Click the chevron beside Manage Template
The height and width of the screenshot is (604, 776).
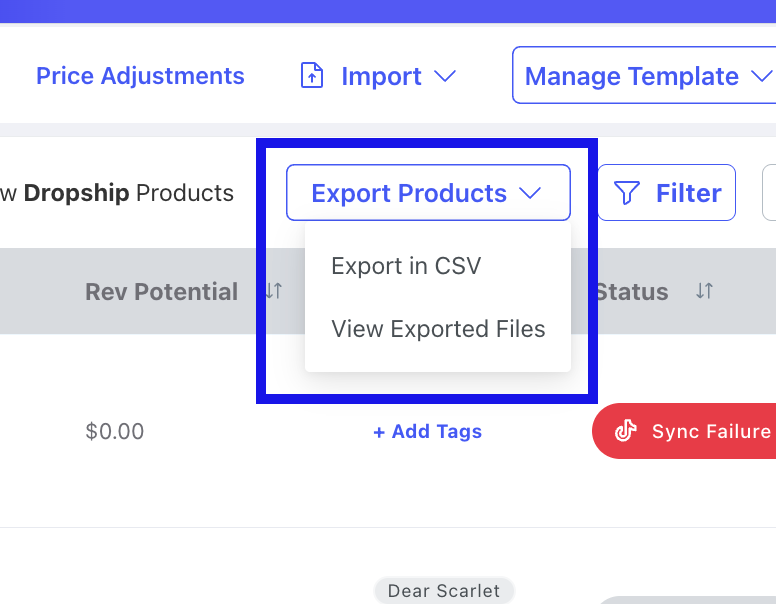coord(761,77)
